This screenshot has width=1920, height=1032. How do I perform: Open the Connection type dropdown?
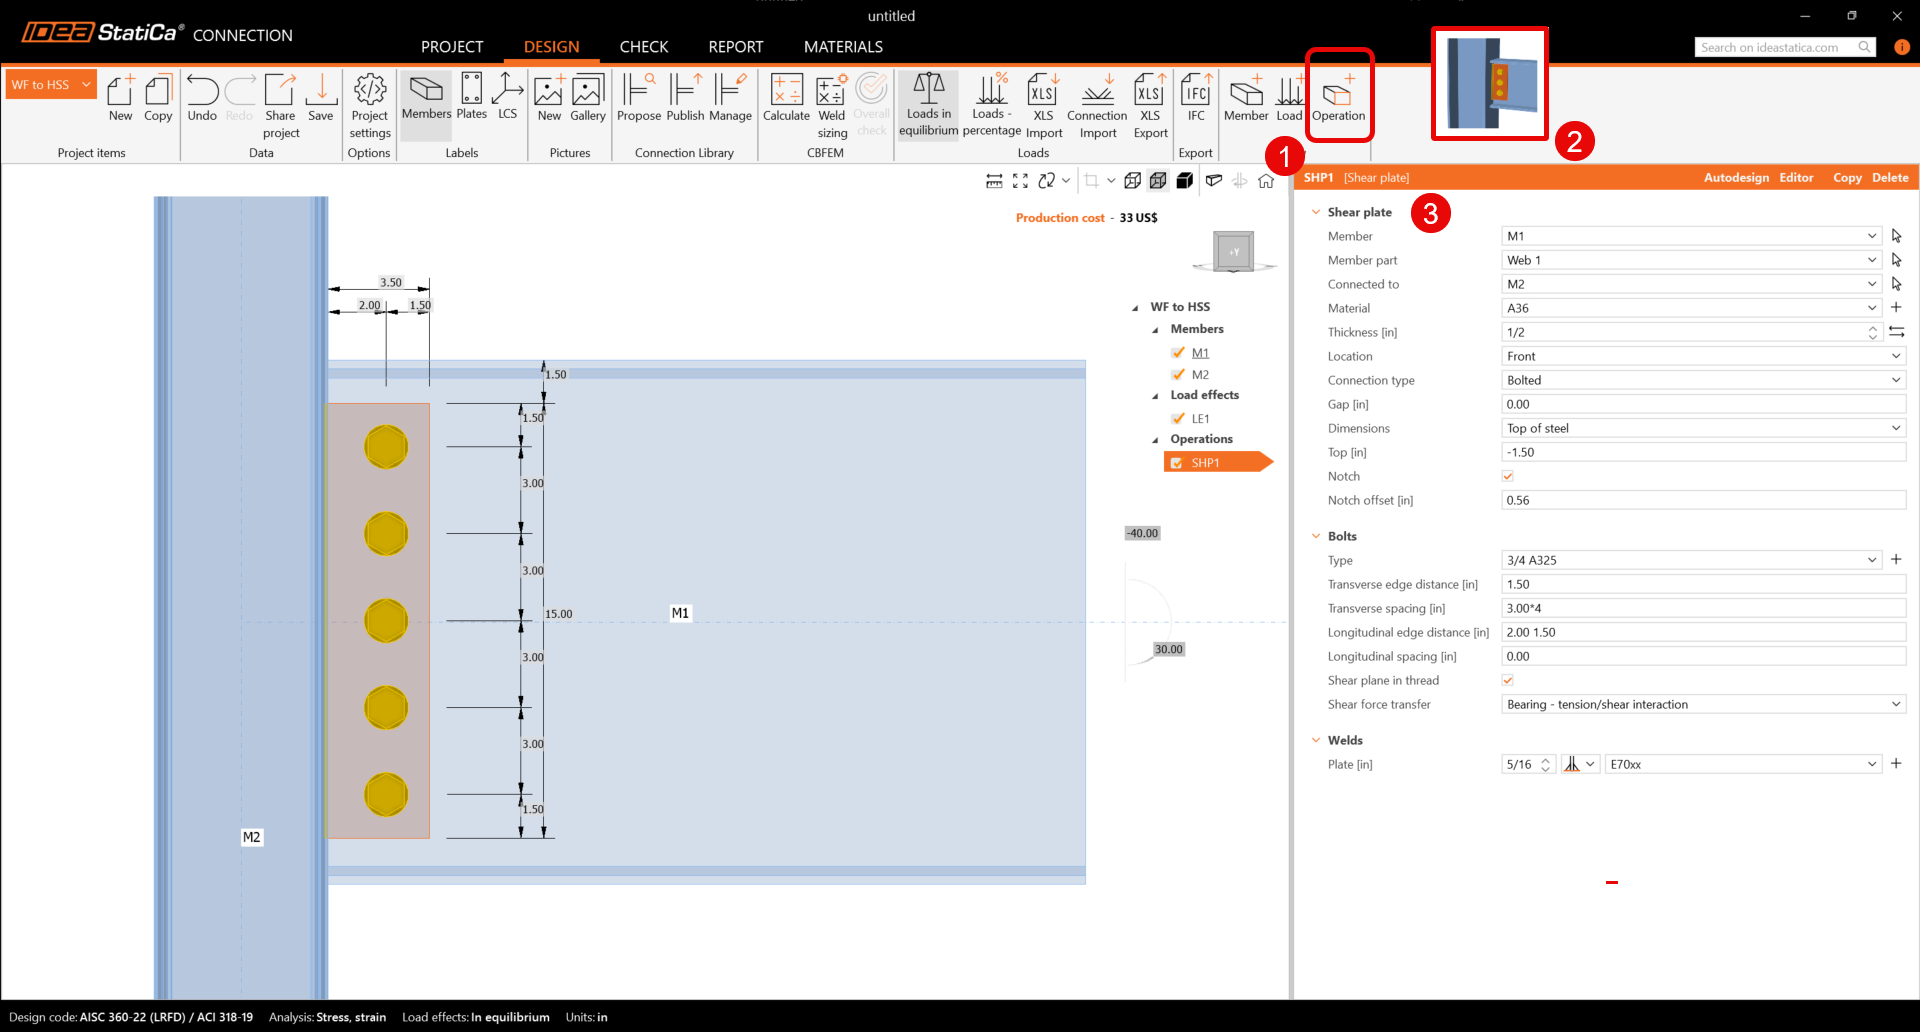coord(1703,380)
